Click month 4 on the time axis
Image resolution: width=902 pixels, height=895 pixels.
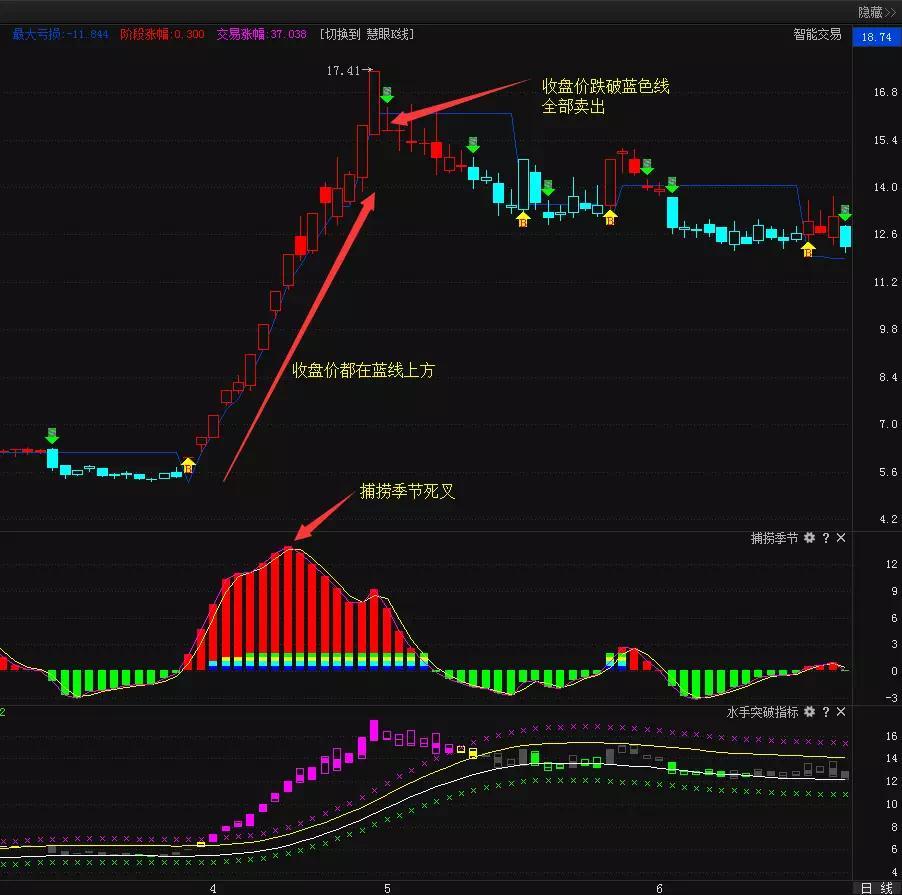(213, 889)
